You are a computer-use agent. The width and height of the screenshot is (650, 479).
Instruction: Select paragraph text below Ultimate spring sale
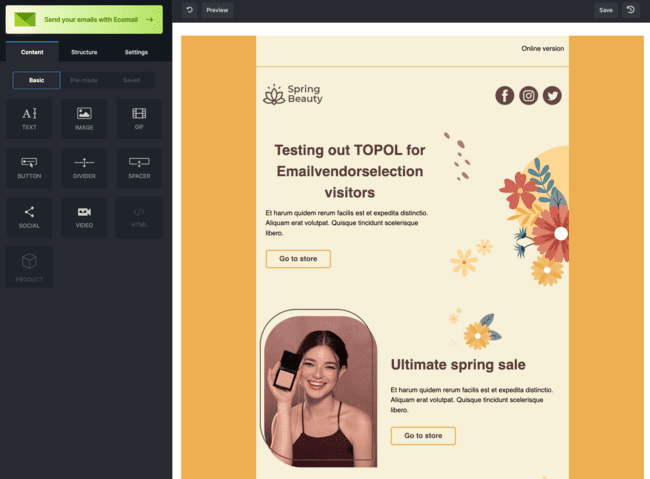(472, 400)
